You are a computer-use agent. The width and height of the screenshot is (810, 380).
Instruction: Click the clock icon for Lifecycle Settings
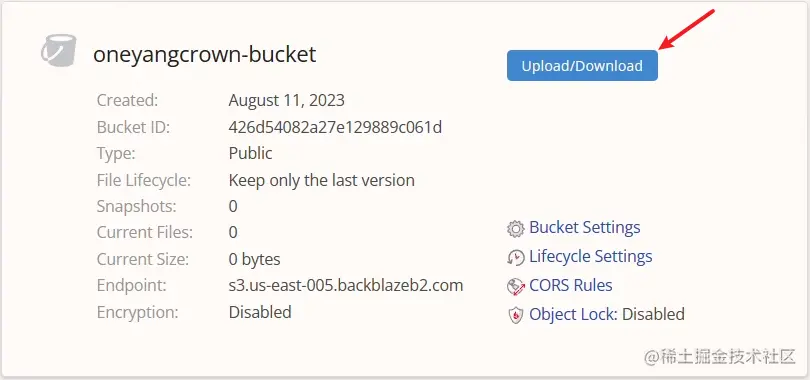coord(516,257)
